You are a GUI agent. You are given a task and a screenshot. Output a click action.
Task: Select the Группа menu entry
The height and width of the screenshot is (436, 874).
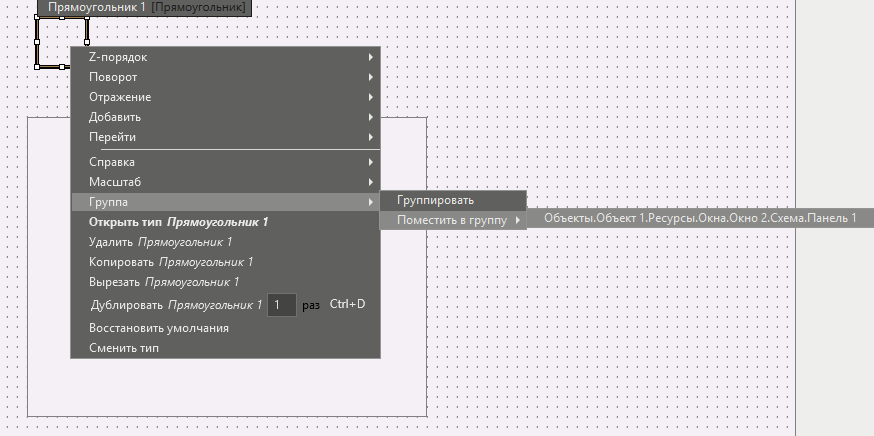(x=108, y=202)
